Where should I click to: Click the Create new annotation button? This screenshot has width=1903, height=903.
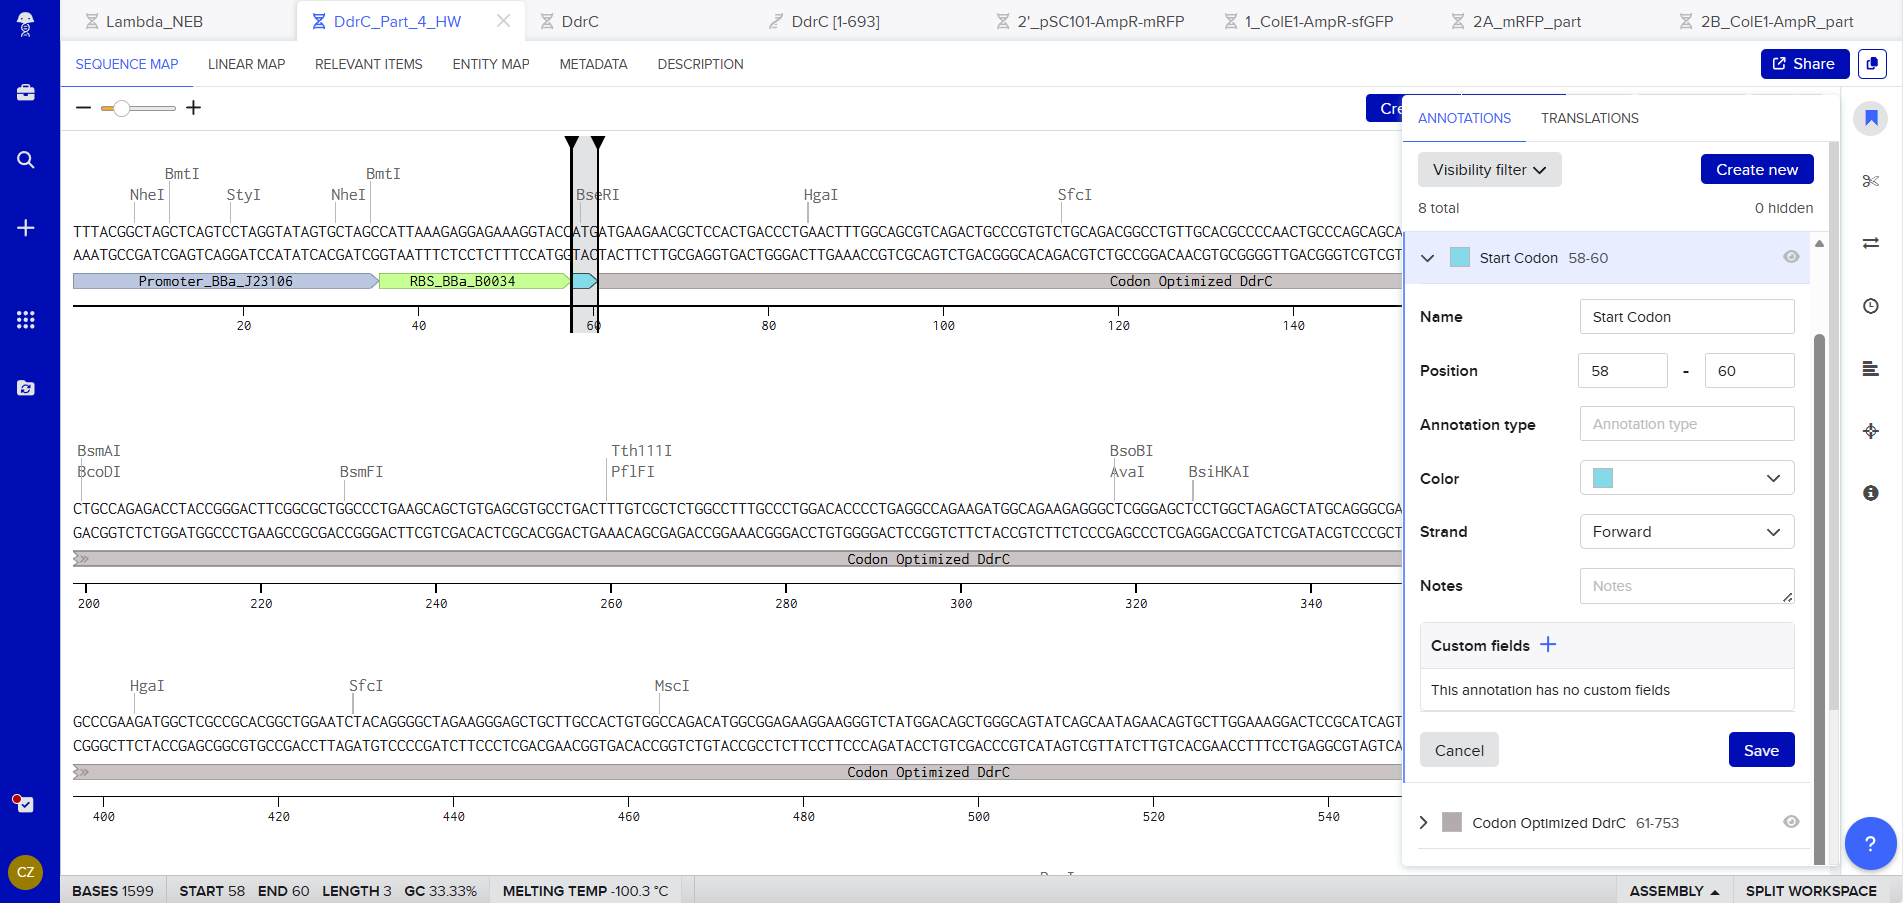coord(1756,170)
